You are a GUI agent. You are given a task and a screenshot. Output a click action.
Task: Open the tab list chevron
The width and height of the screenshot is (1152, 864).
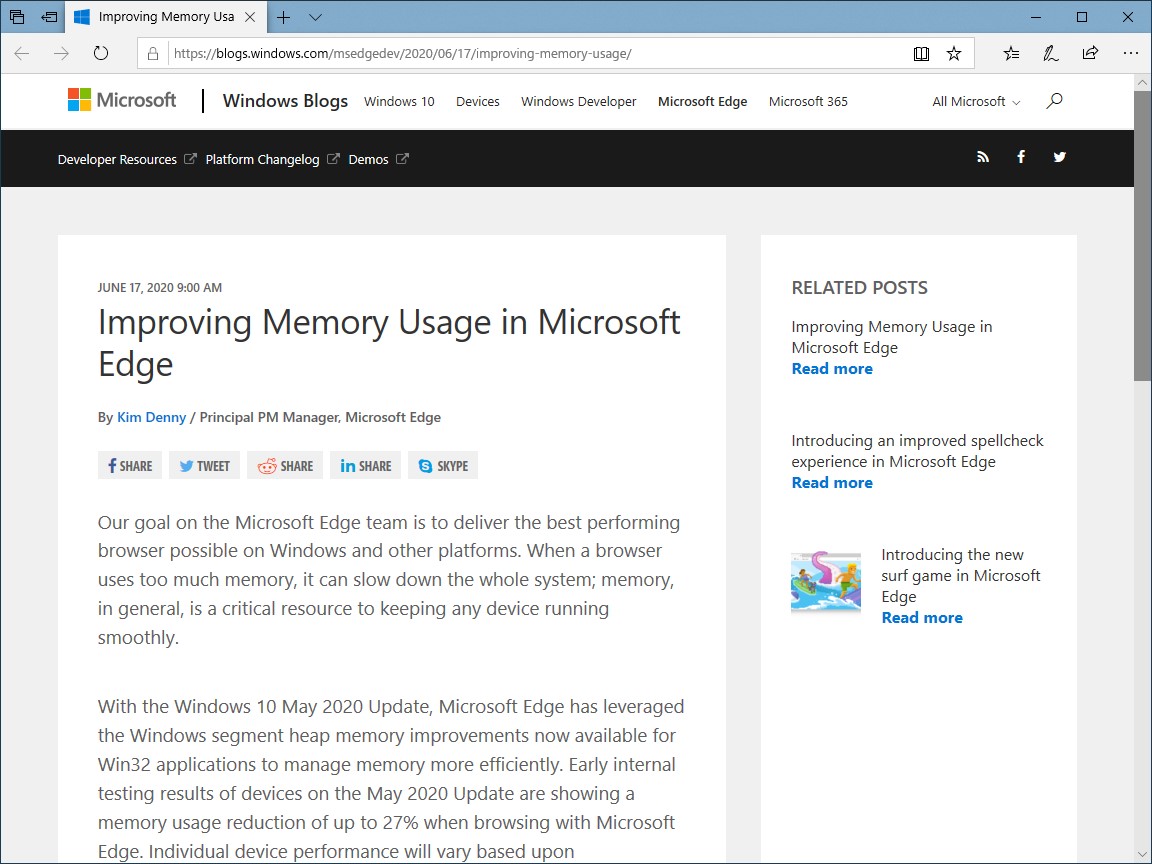316,17
